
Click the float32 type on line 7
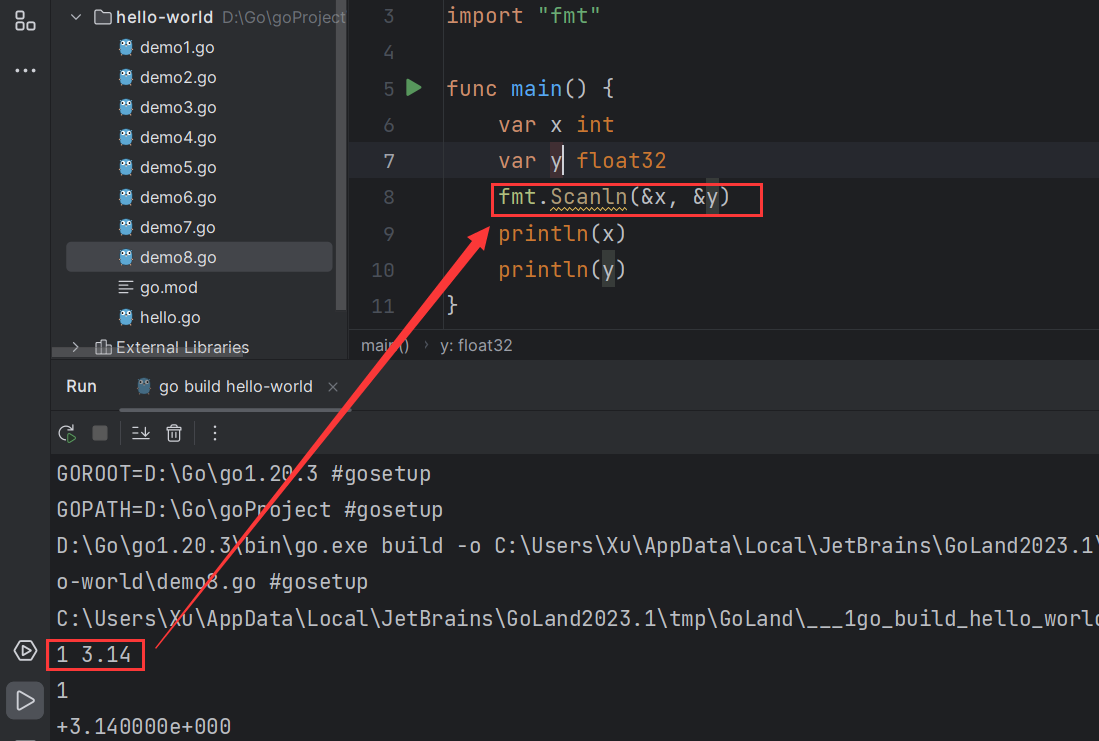click(621, 161)
